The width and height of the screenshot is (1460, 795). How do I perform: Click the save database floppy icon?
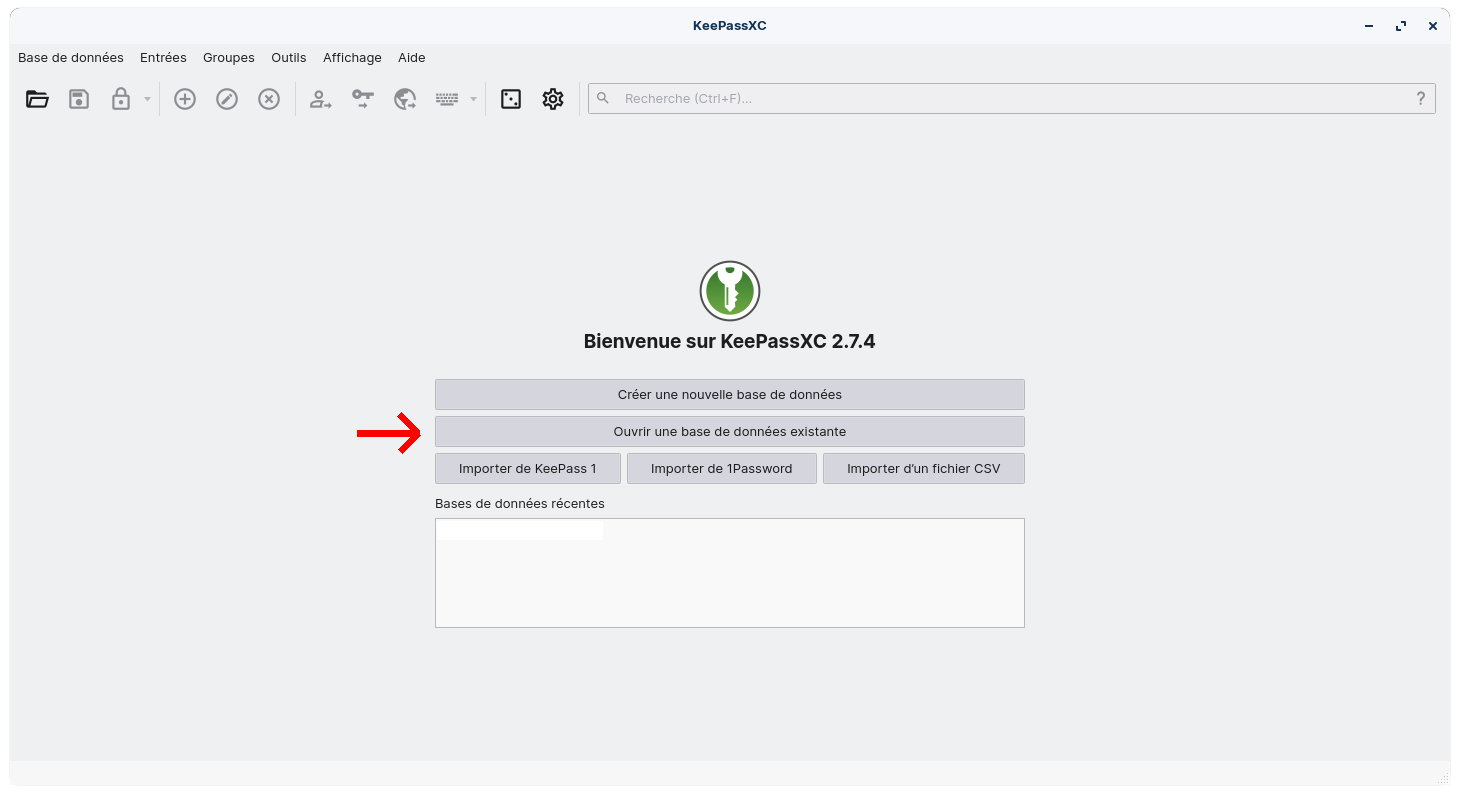pyautogui.click(x=79, y=99)
